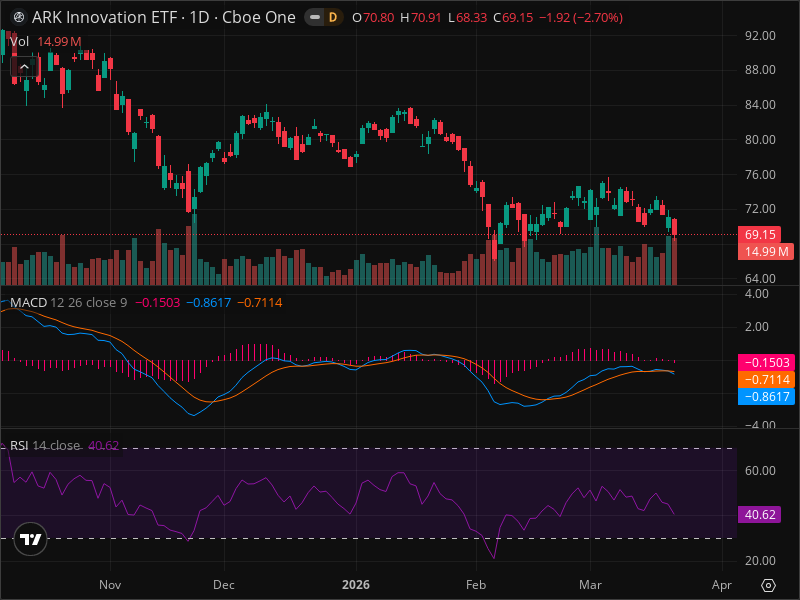Screen dimensions: 800x600
Task: Click the high price value H70.91
Action: [x=421, y=18]
